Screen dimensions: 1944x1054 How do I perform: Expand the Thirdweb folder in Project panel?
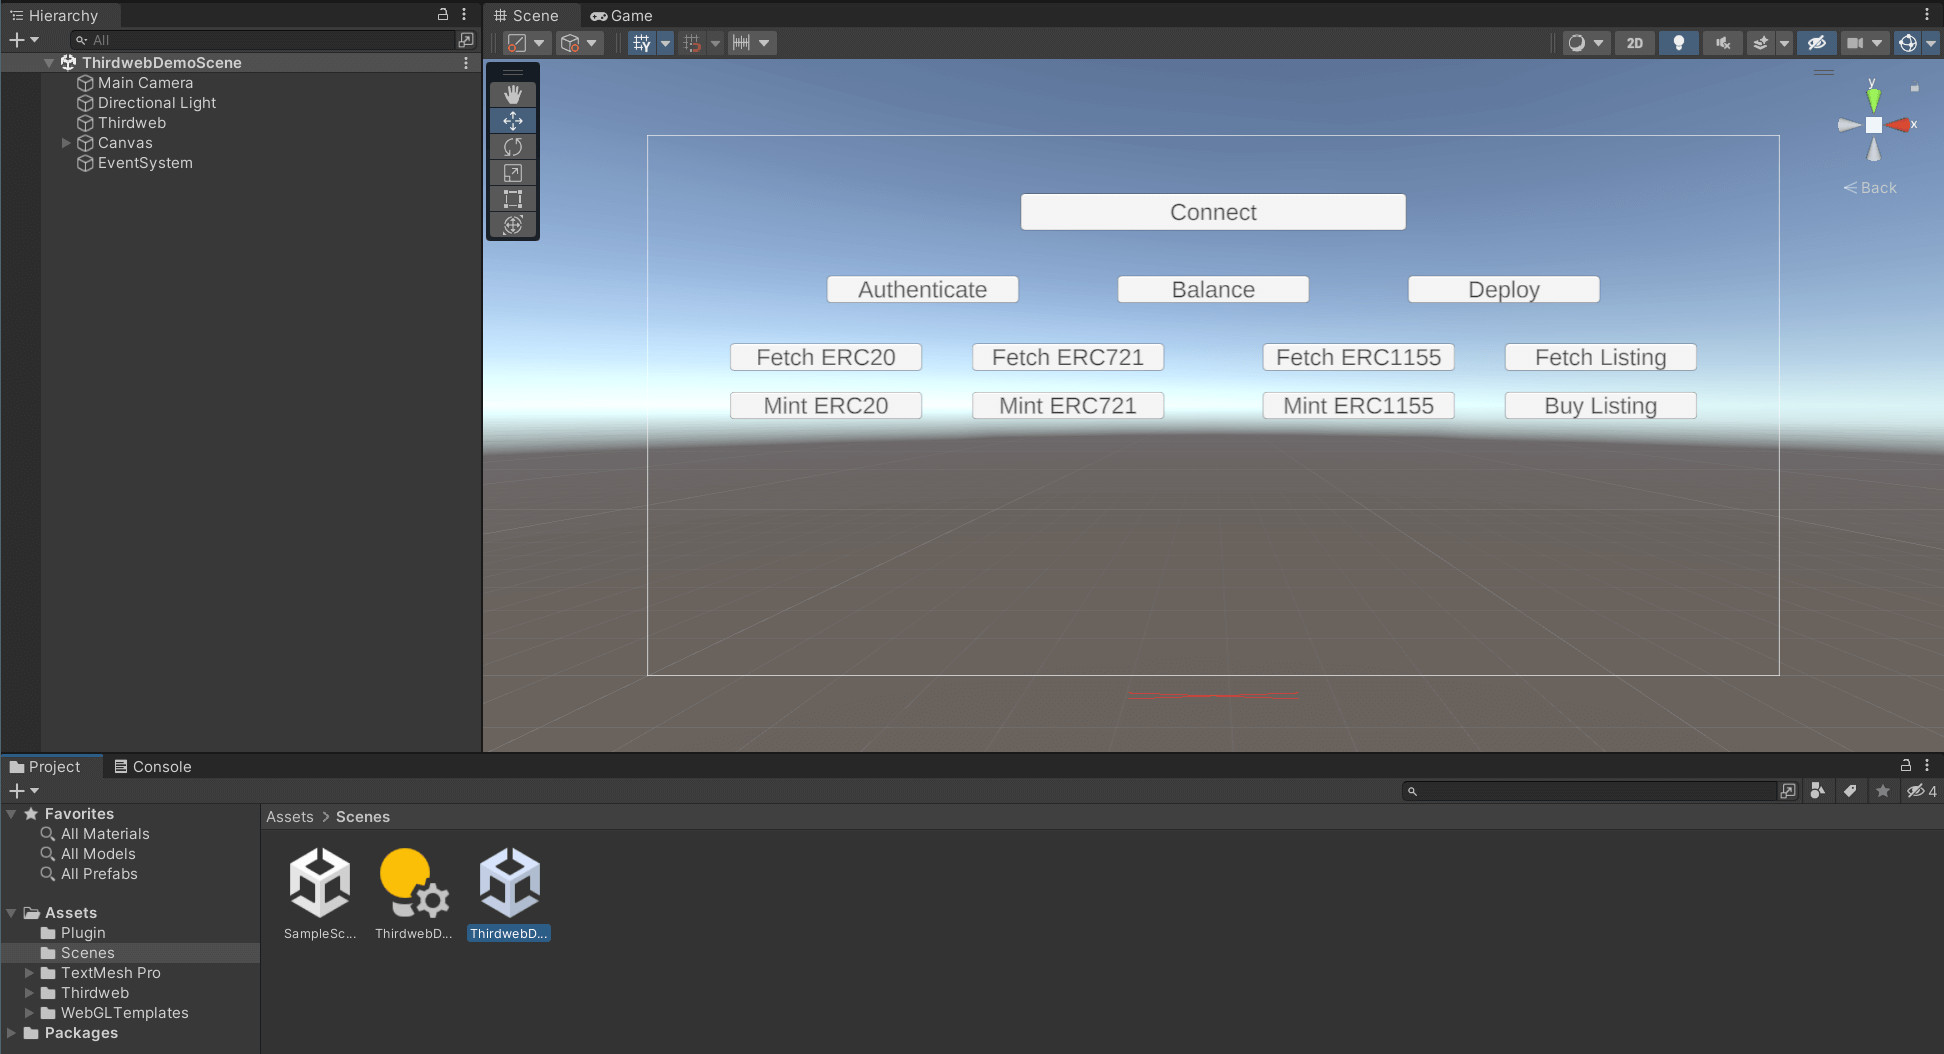(x=29, y=992)
